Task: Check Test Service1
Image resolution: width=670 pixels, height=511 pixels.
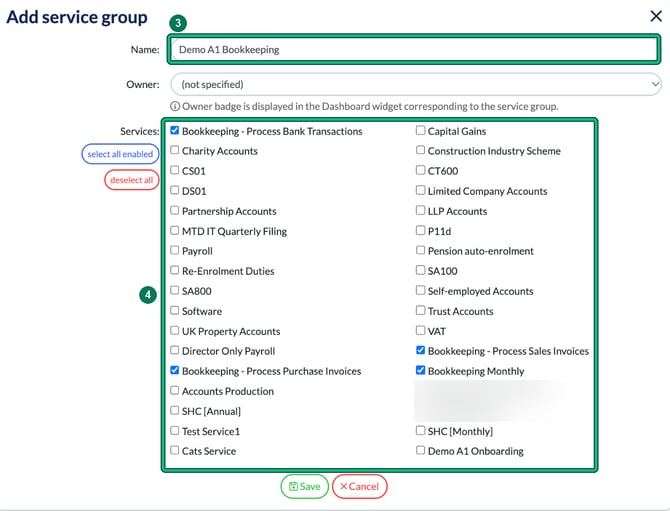Action: (x=174, y=430)
